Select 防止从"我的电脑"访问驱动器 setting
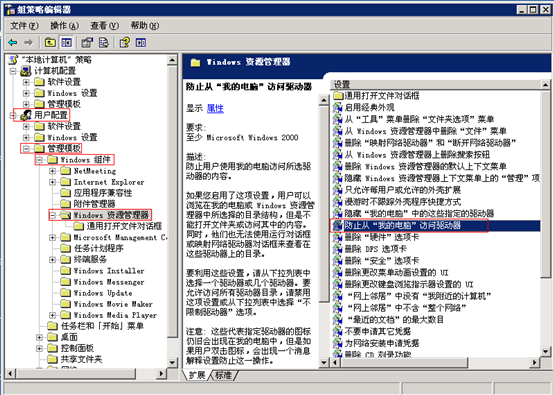 point(403,225)
